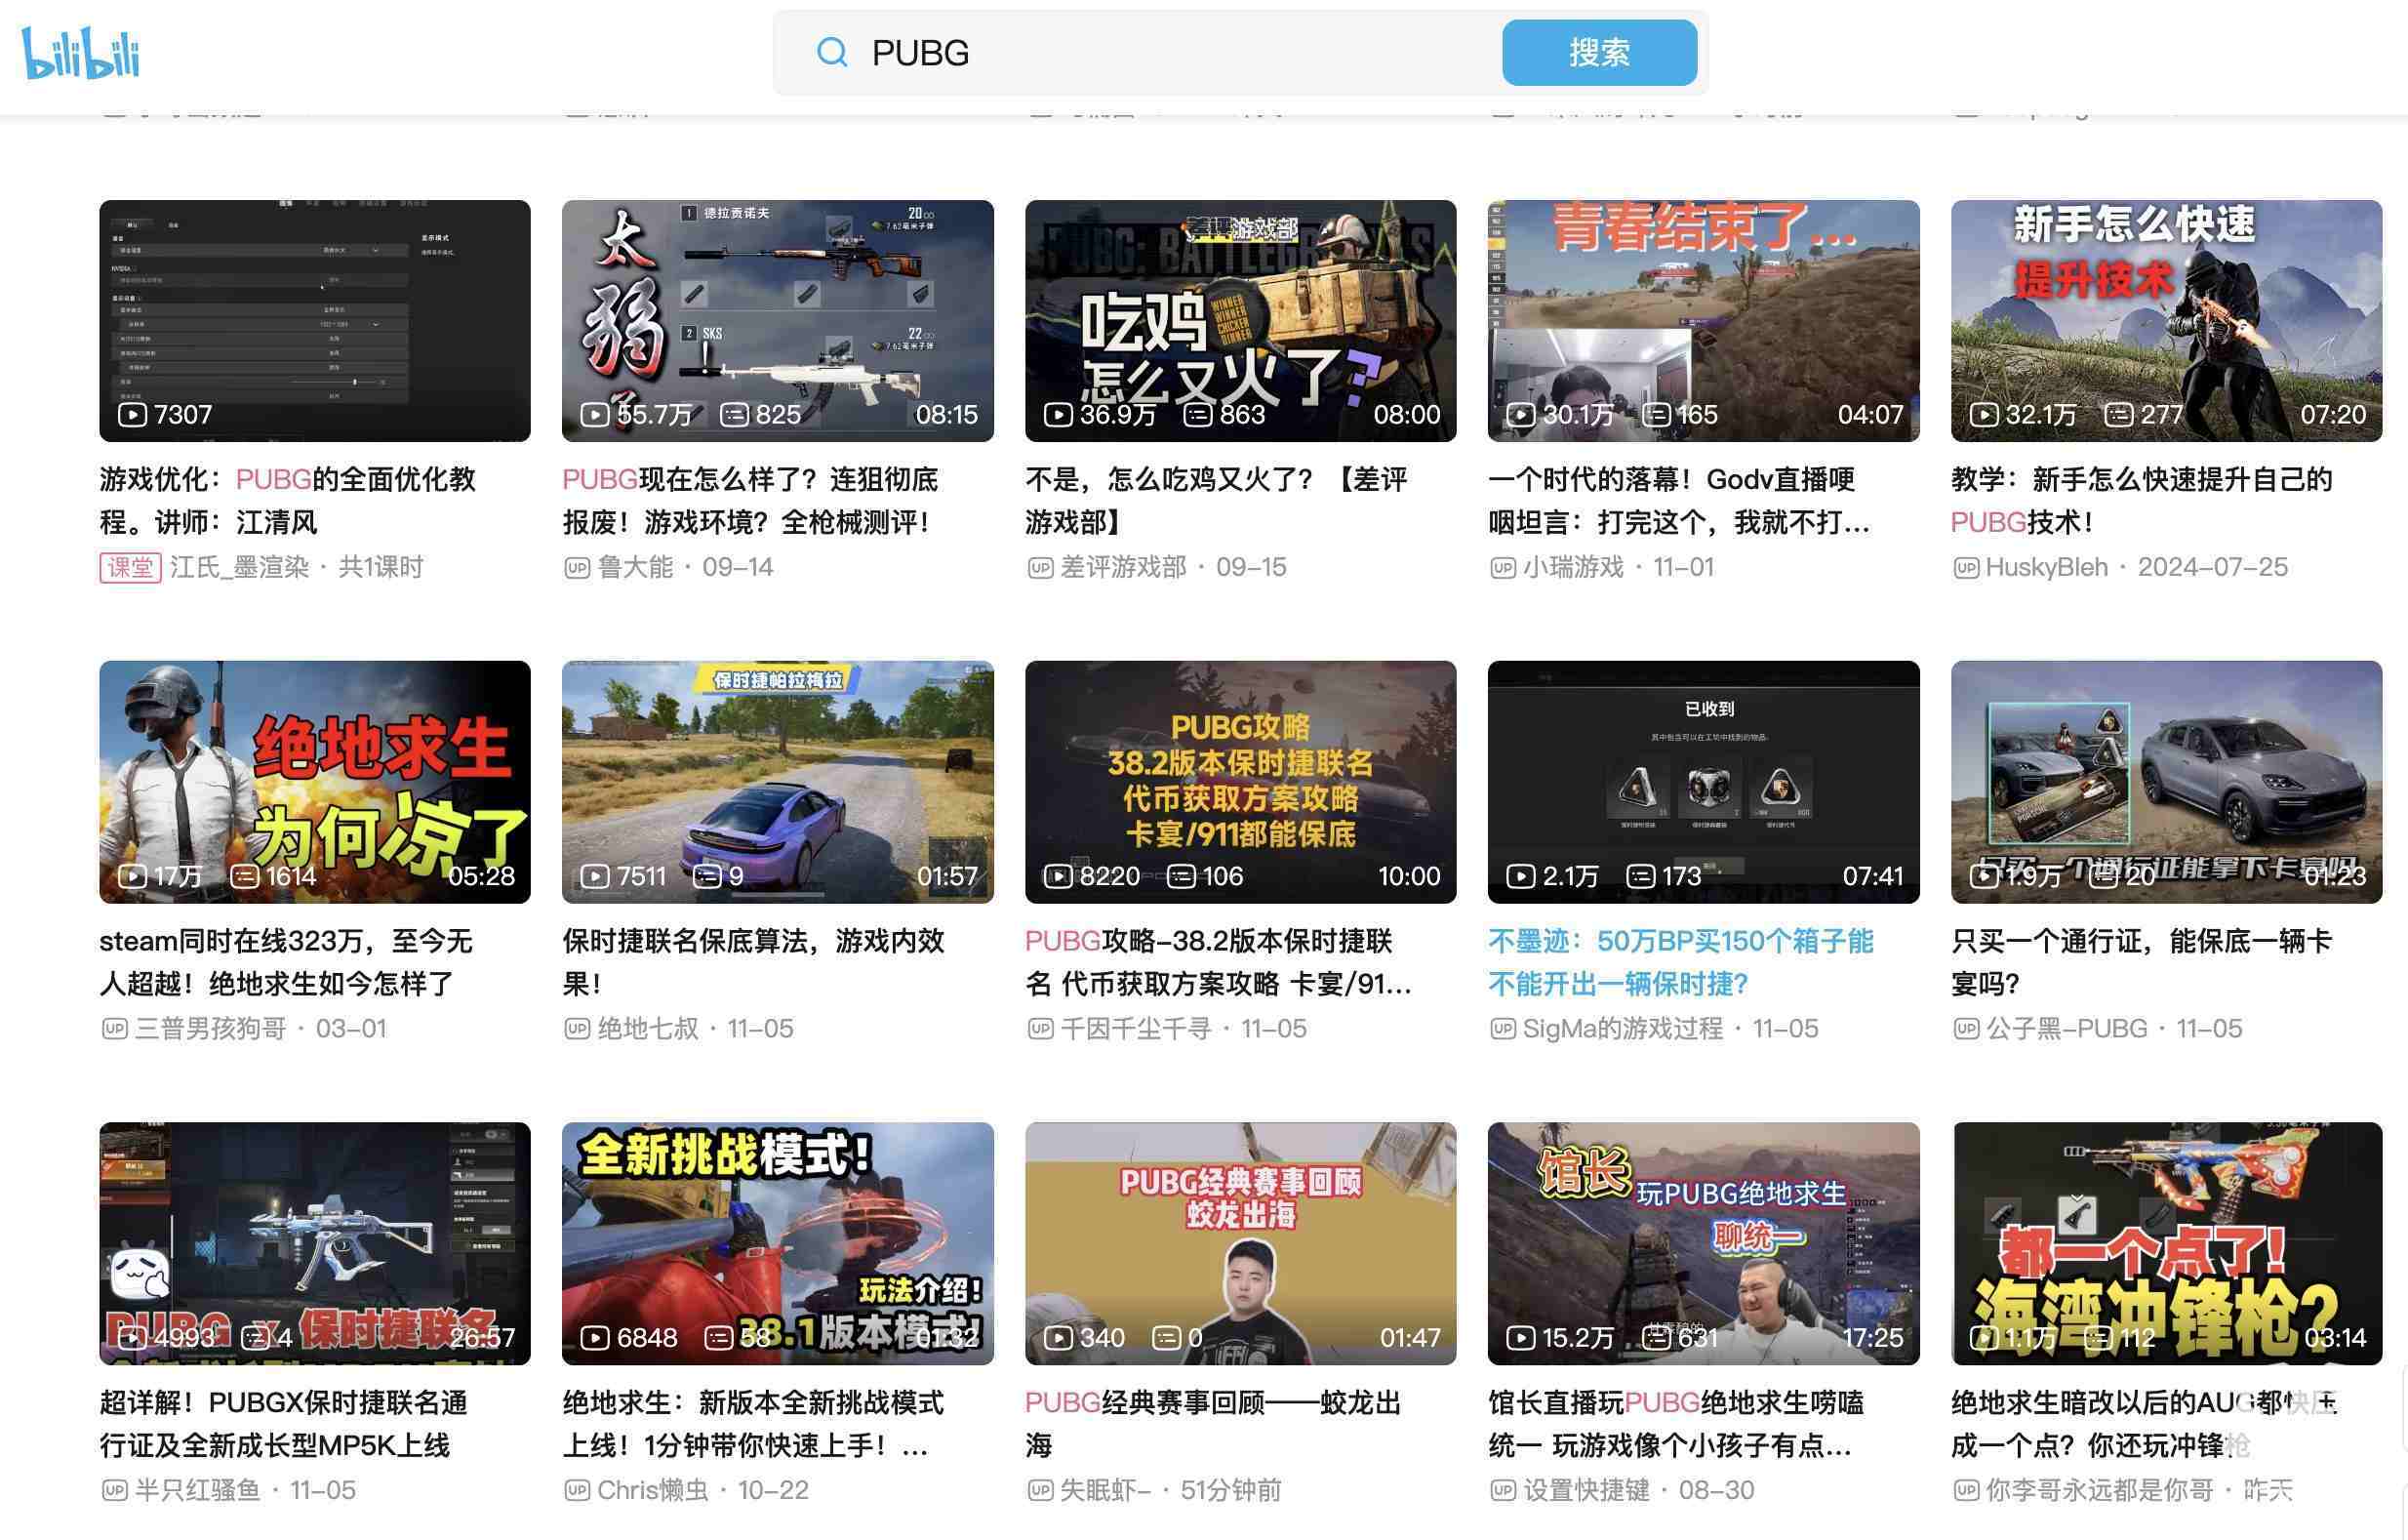Click UP icon beside 鲁大能
The width and height of the screenshot is (2408, 1540).
point(577,568)
